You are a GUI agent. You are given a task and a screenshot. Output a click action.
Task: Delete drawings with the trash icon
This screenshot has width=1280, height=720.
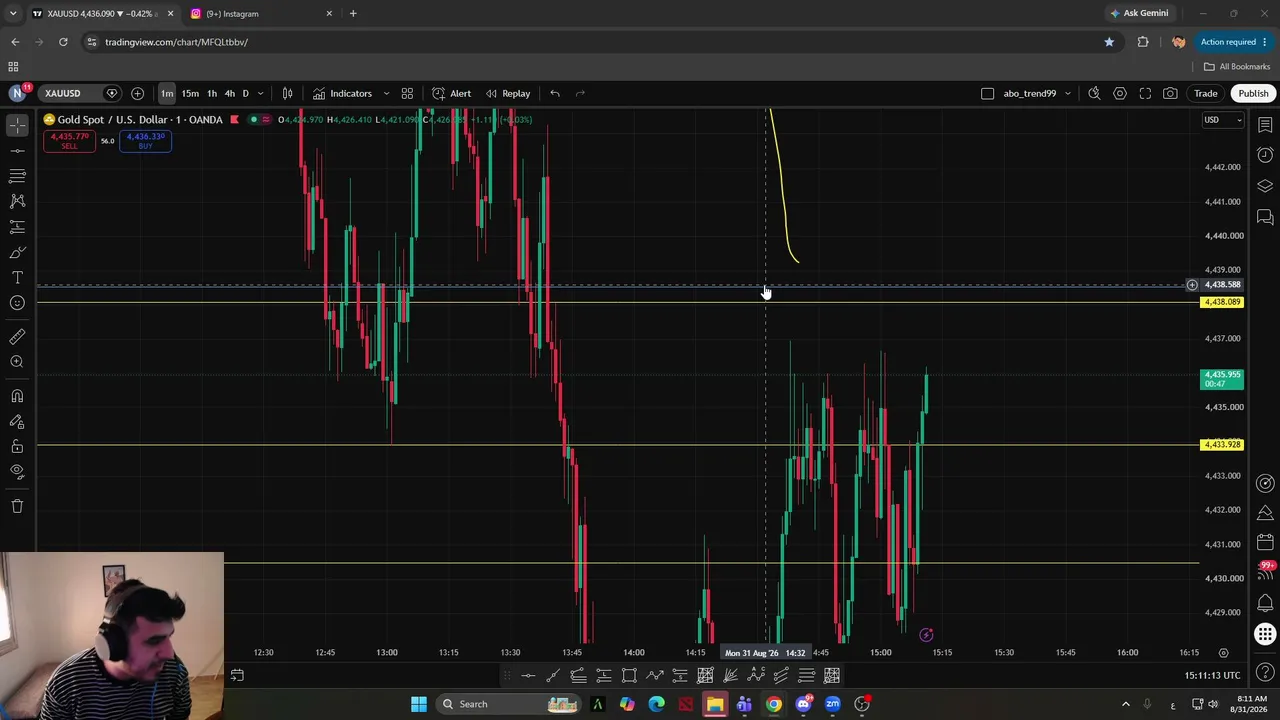pyautogui.click(x=17, y=506)
